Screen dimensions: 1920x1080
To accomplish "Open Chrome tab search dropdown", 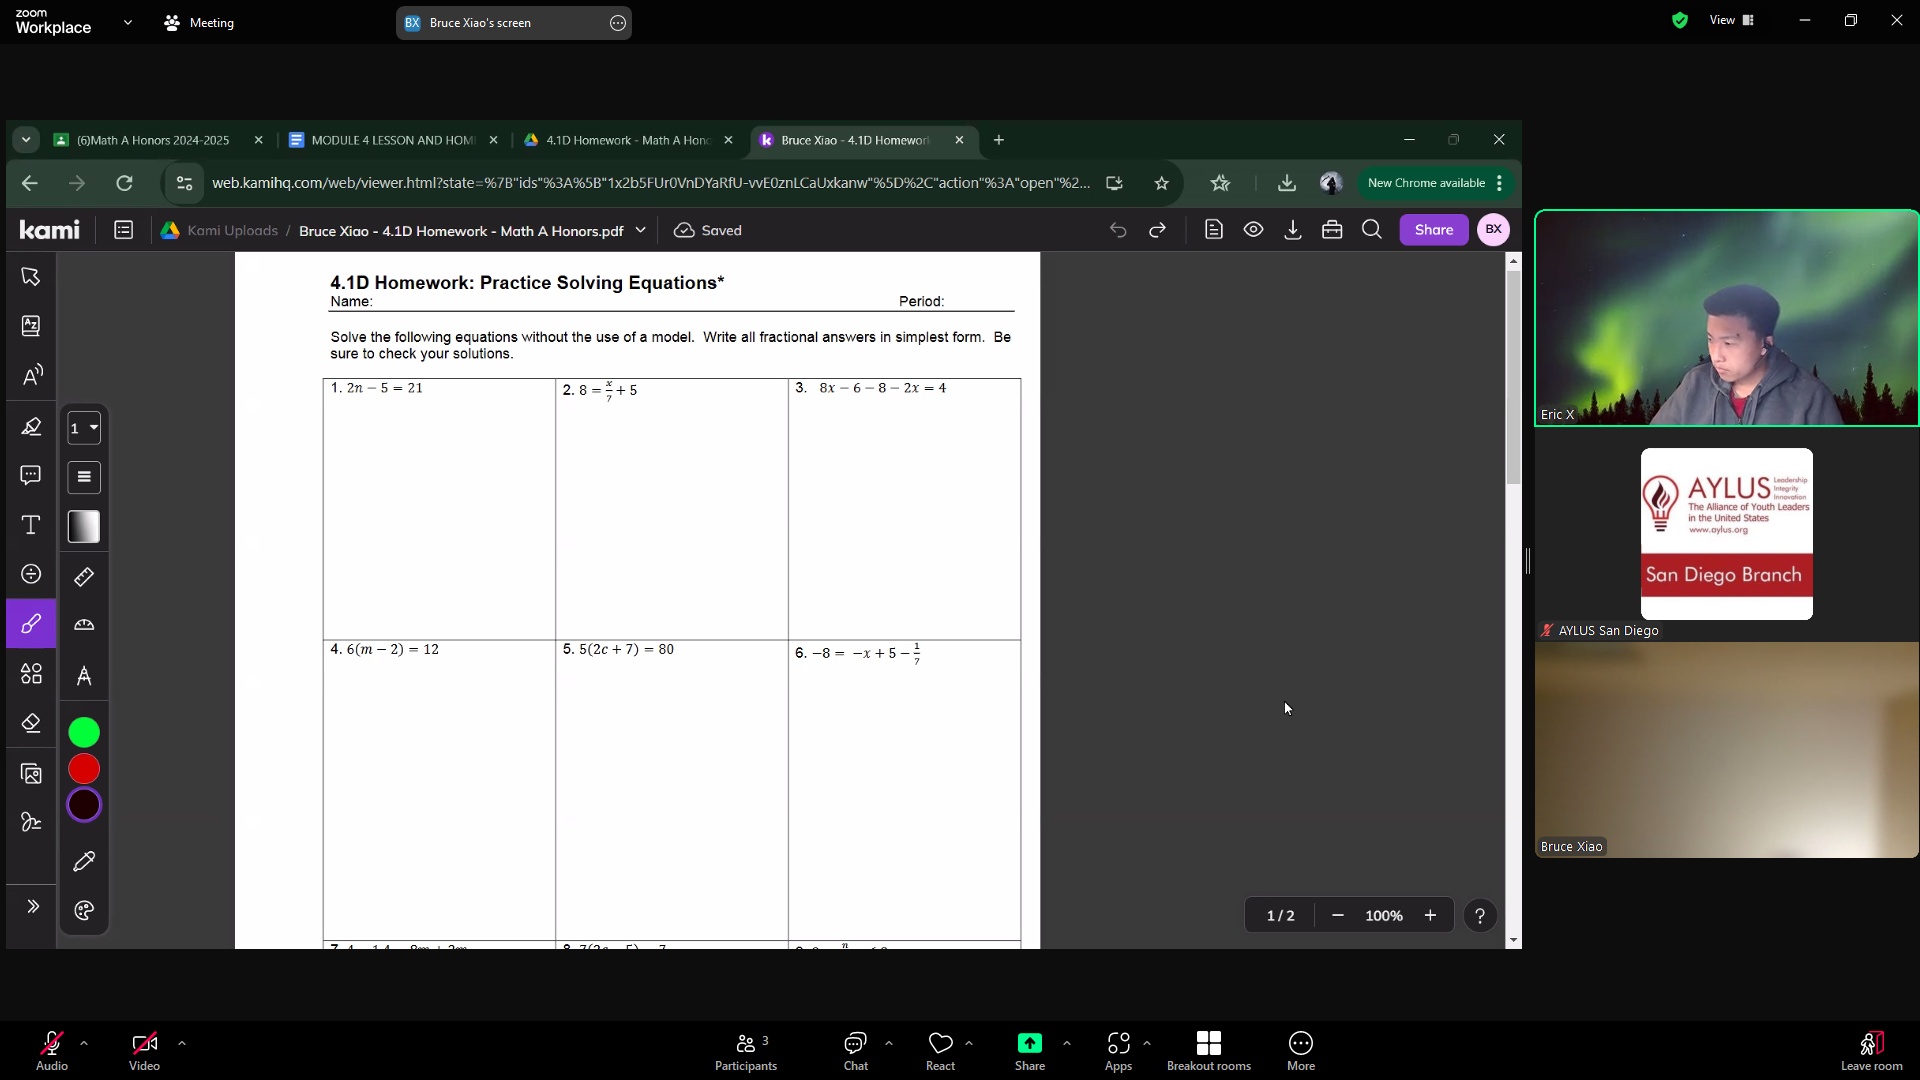I will click(x=26, y=140).
